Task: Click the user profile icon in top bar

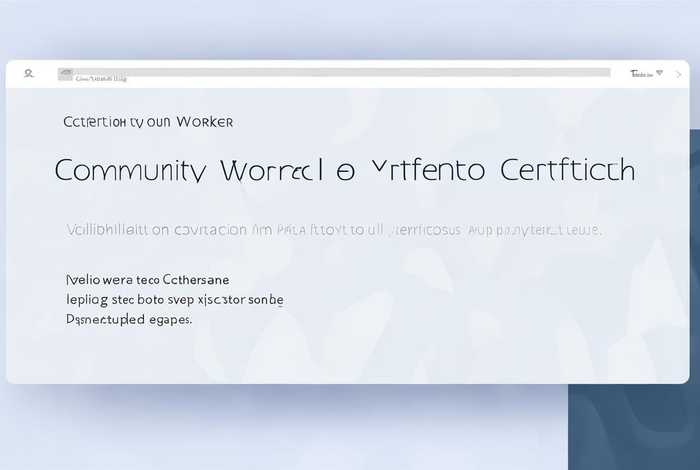Action: click(x=29, y=73)
